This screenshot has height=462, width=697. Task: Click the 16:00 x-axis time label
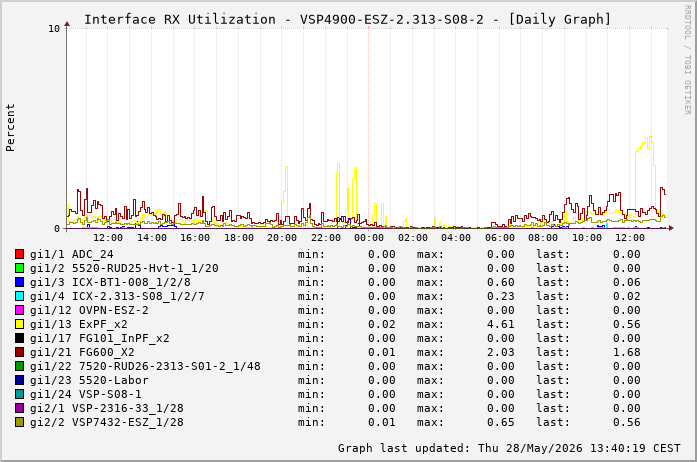[195, 238]
